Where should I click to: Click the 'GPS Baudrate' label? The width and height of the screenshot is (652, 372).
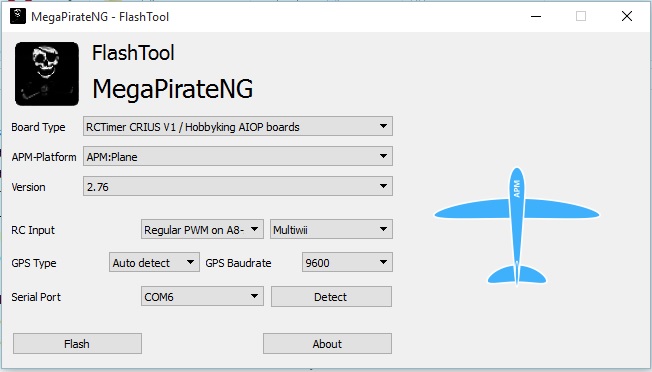[x=238, y=263]
